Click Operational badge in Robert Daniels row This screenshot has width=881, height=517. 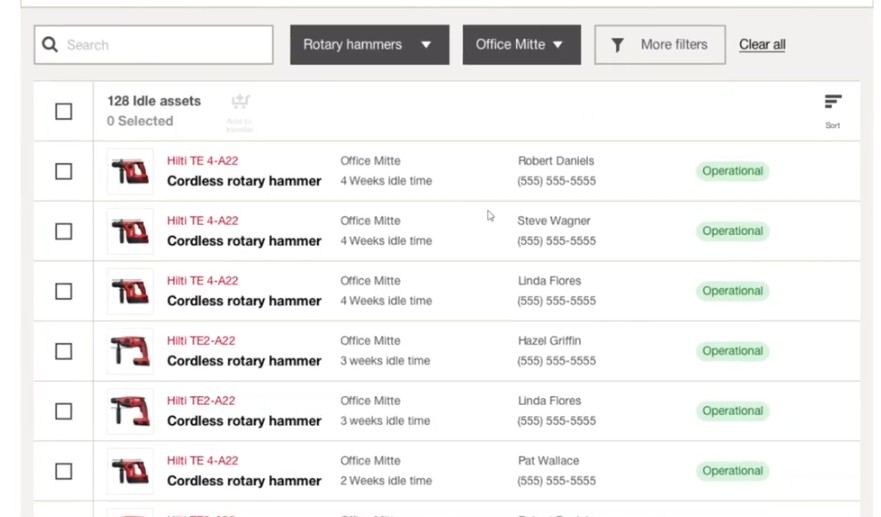732,171
